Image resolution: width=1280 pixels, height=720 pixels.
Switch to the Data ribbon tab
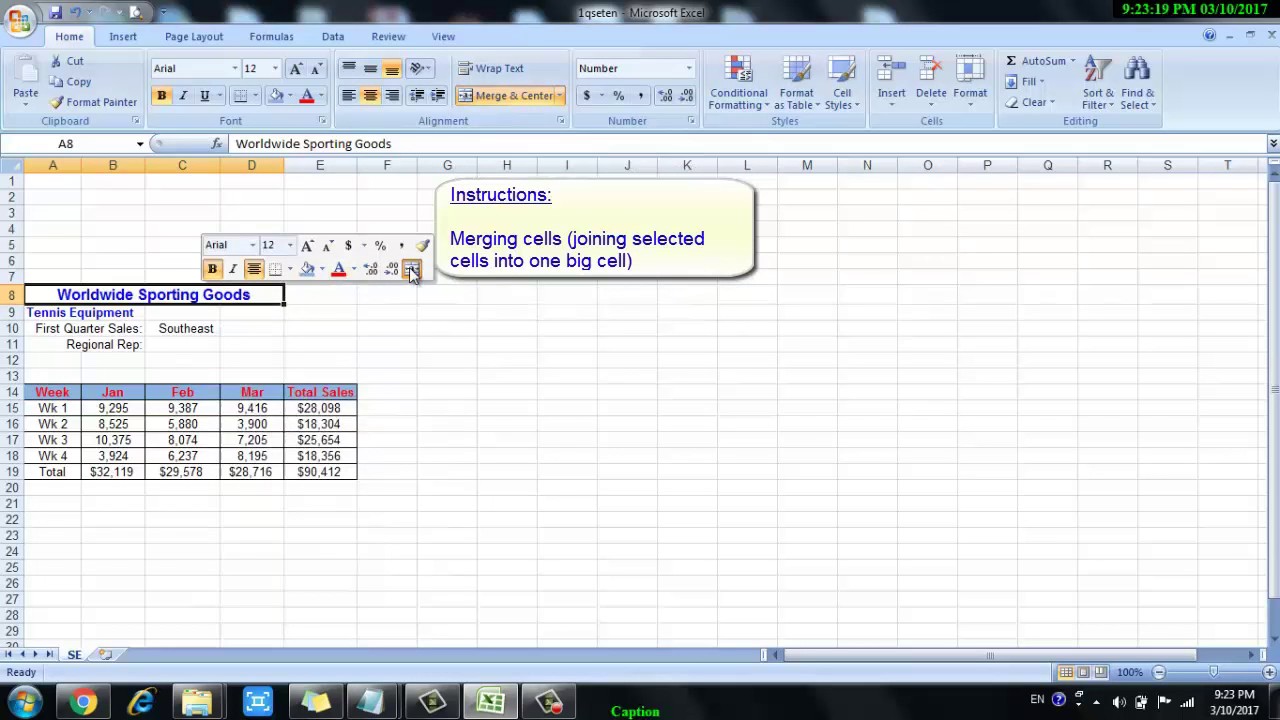[333, 36]
